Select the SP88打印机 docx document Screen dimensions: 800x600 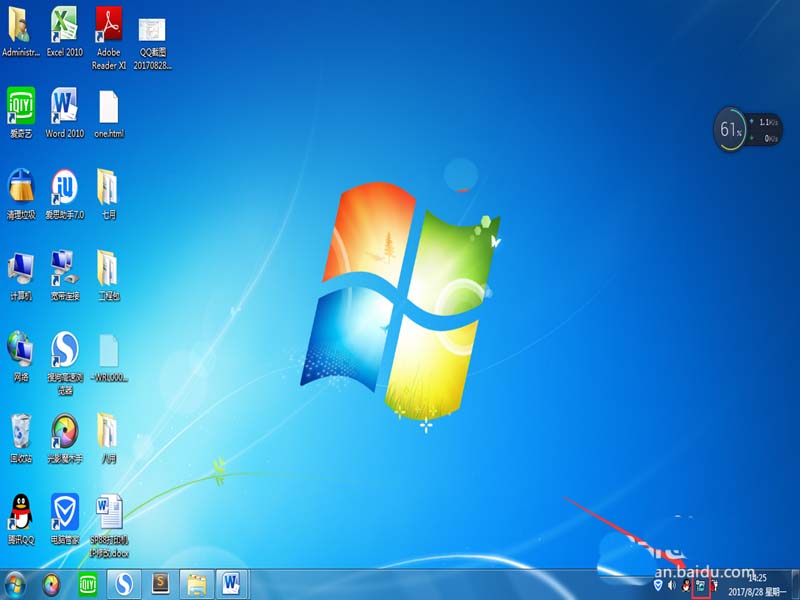pyautogui.click(x=109, y=526)
